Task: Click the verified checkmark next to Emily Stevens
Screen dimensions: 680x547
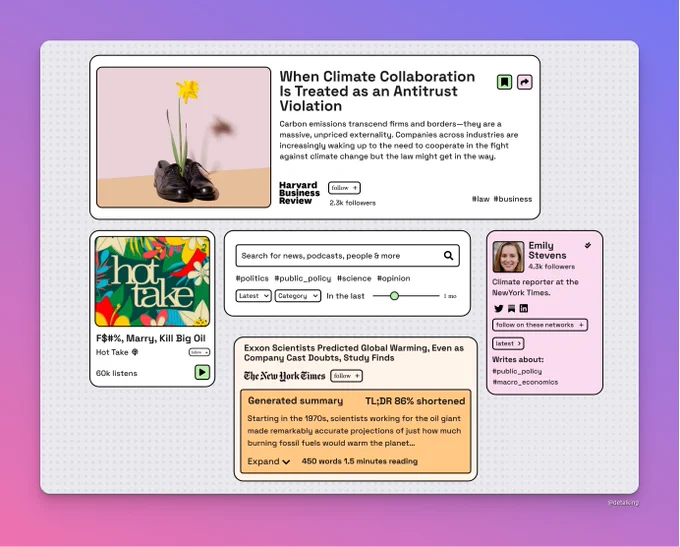Action: (x=588, y=246)
